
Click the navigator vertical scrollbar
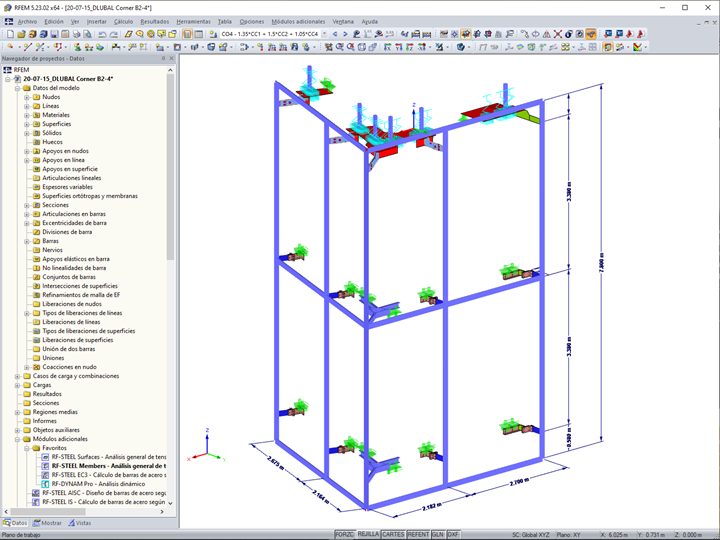pos(170,165)
